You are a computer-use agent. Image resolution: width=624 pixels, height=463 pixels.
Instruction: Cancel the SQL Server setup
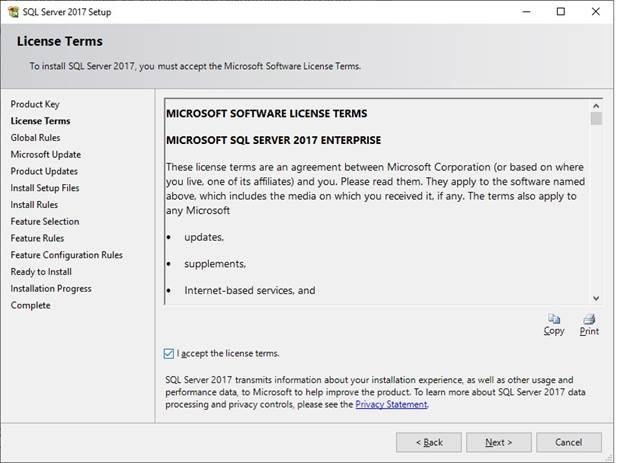point(568,442)
